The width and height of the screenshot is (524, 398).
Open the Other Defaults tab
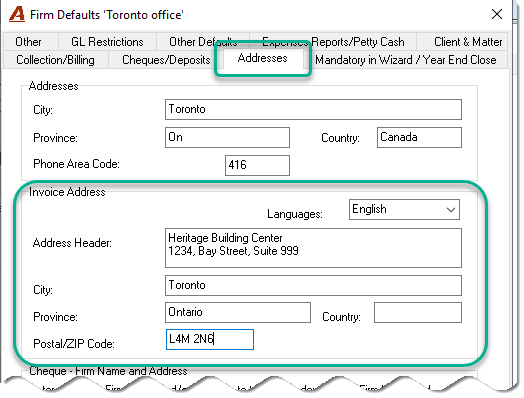click(x=203, y=42)
